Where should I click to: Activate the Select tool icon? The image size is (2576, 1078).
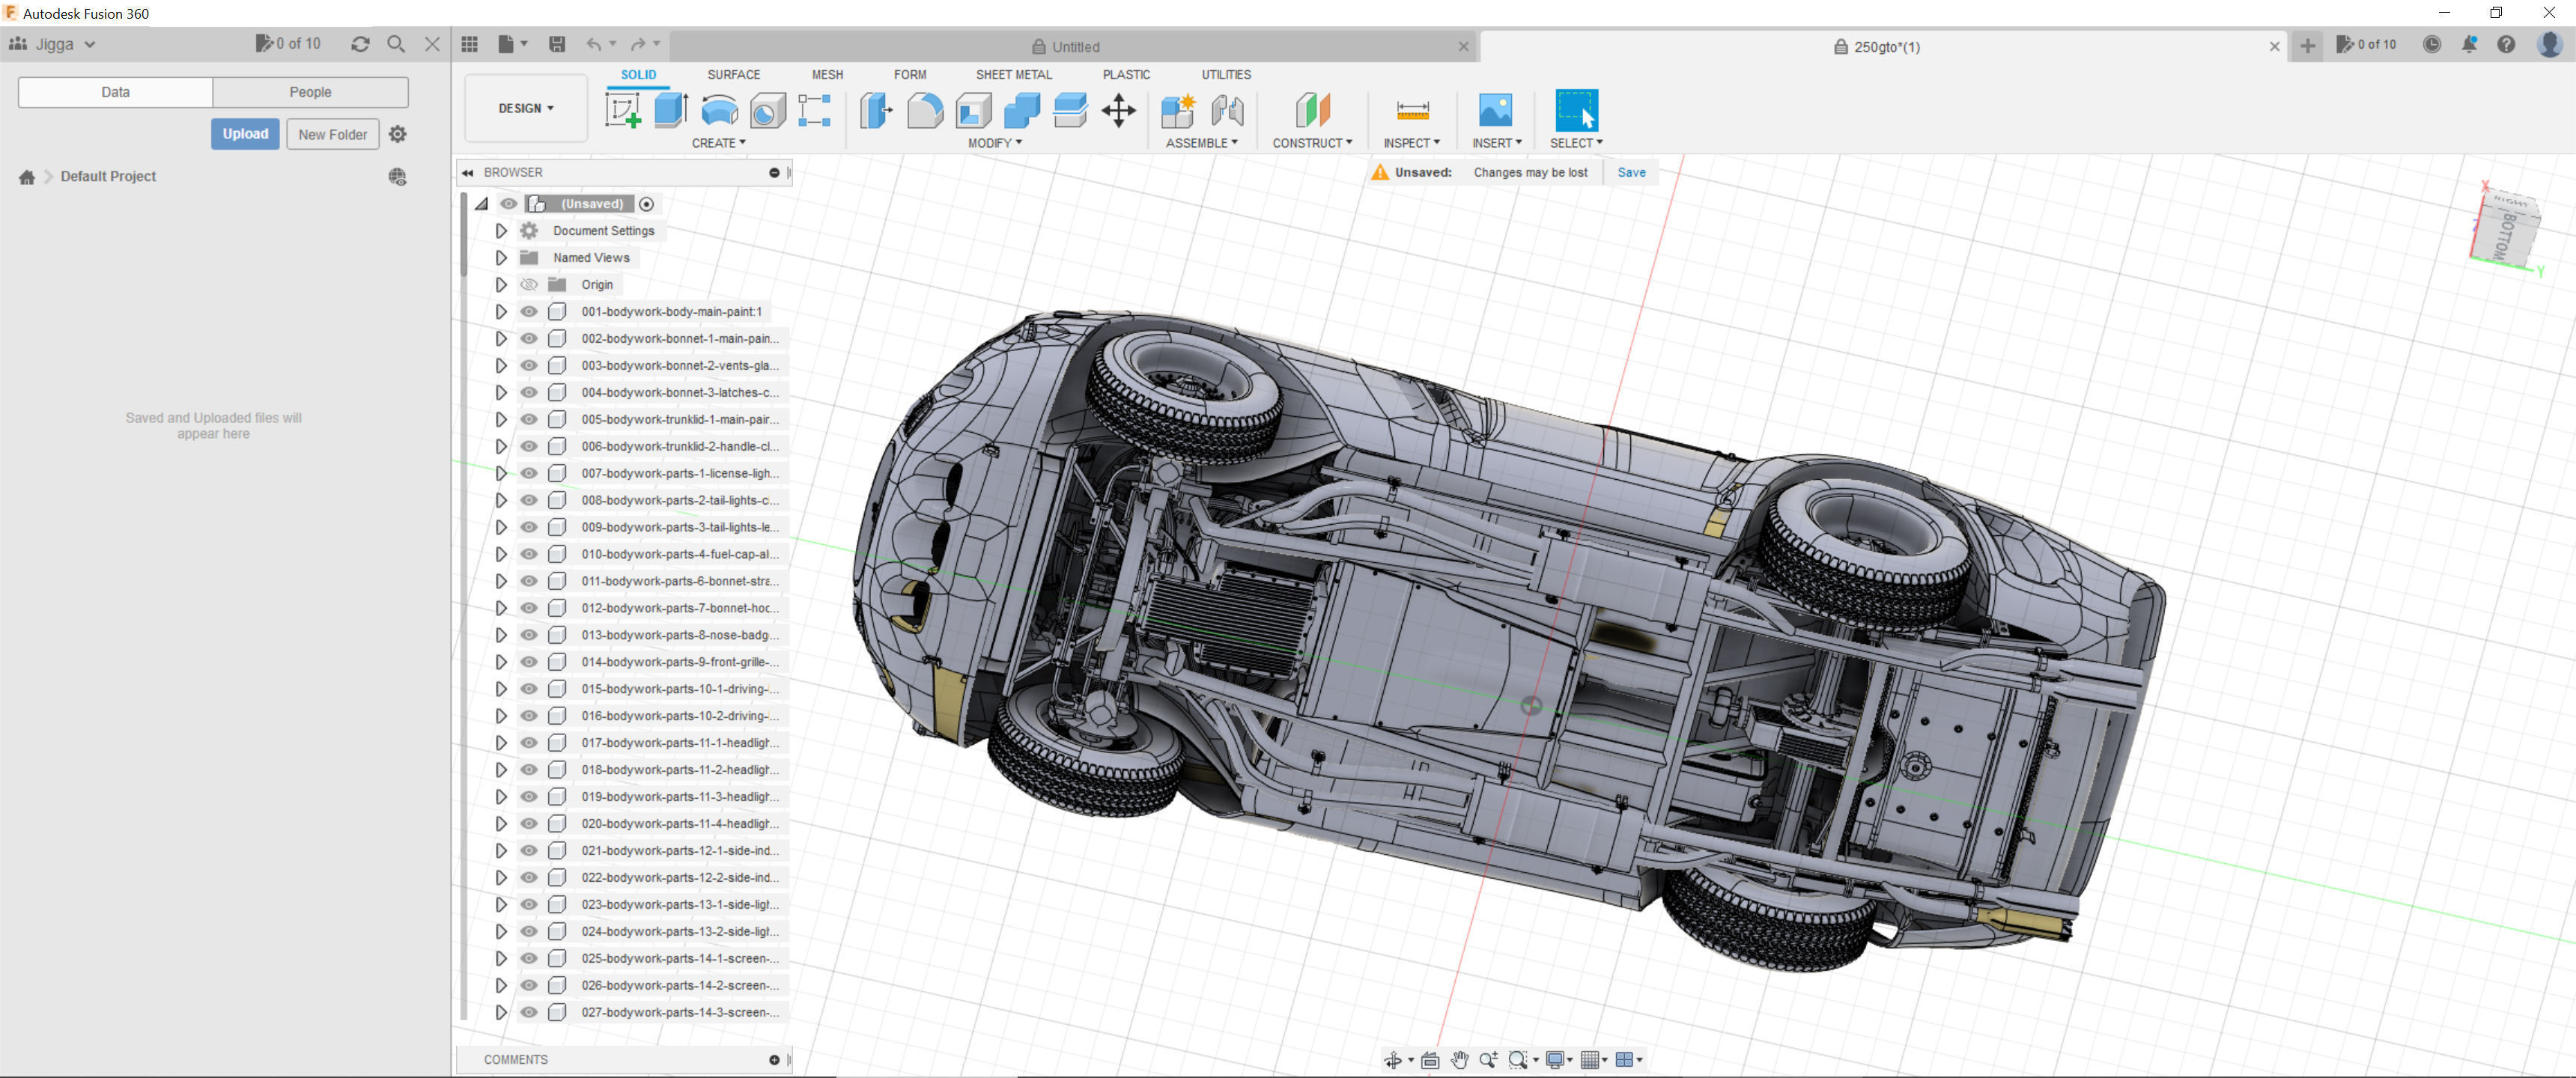coord(1576,110)
